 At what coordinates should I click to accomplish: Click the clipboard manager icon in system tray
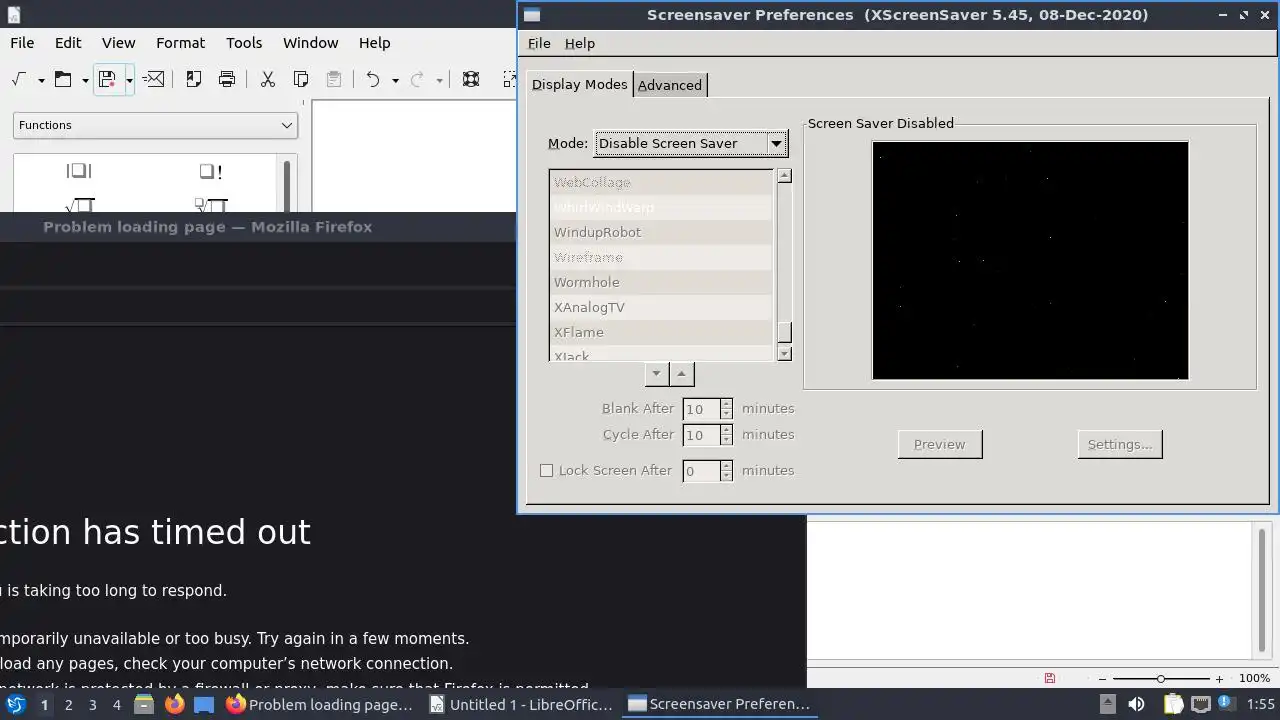pos(1173,704)
